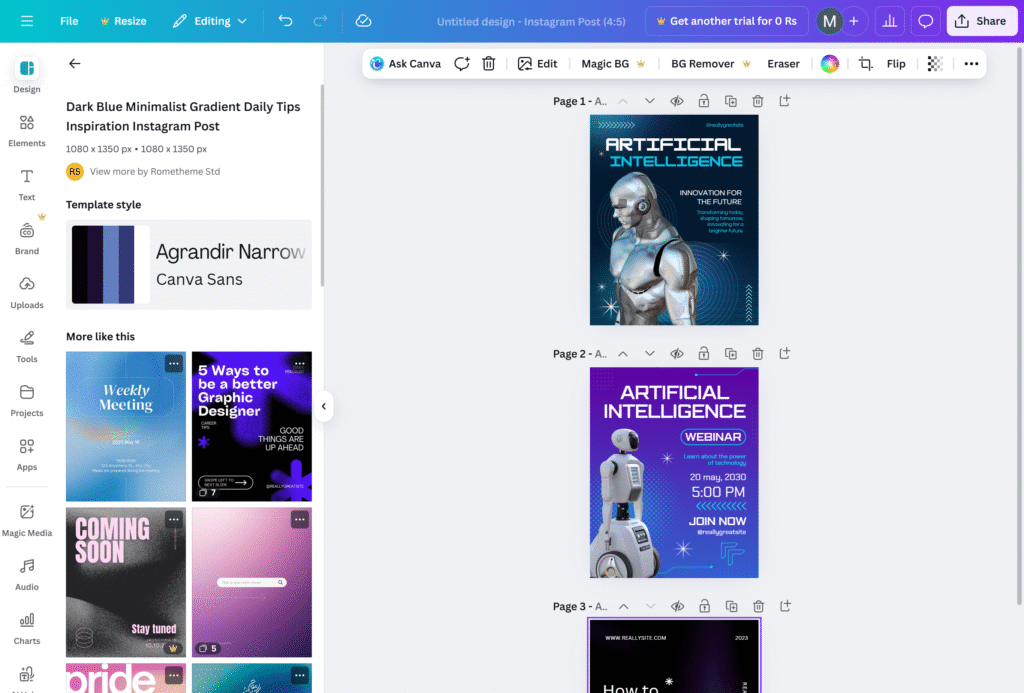This screenshot has width=1024, height=693.
Task: Click the Share button
Action: (981, 20)
